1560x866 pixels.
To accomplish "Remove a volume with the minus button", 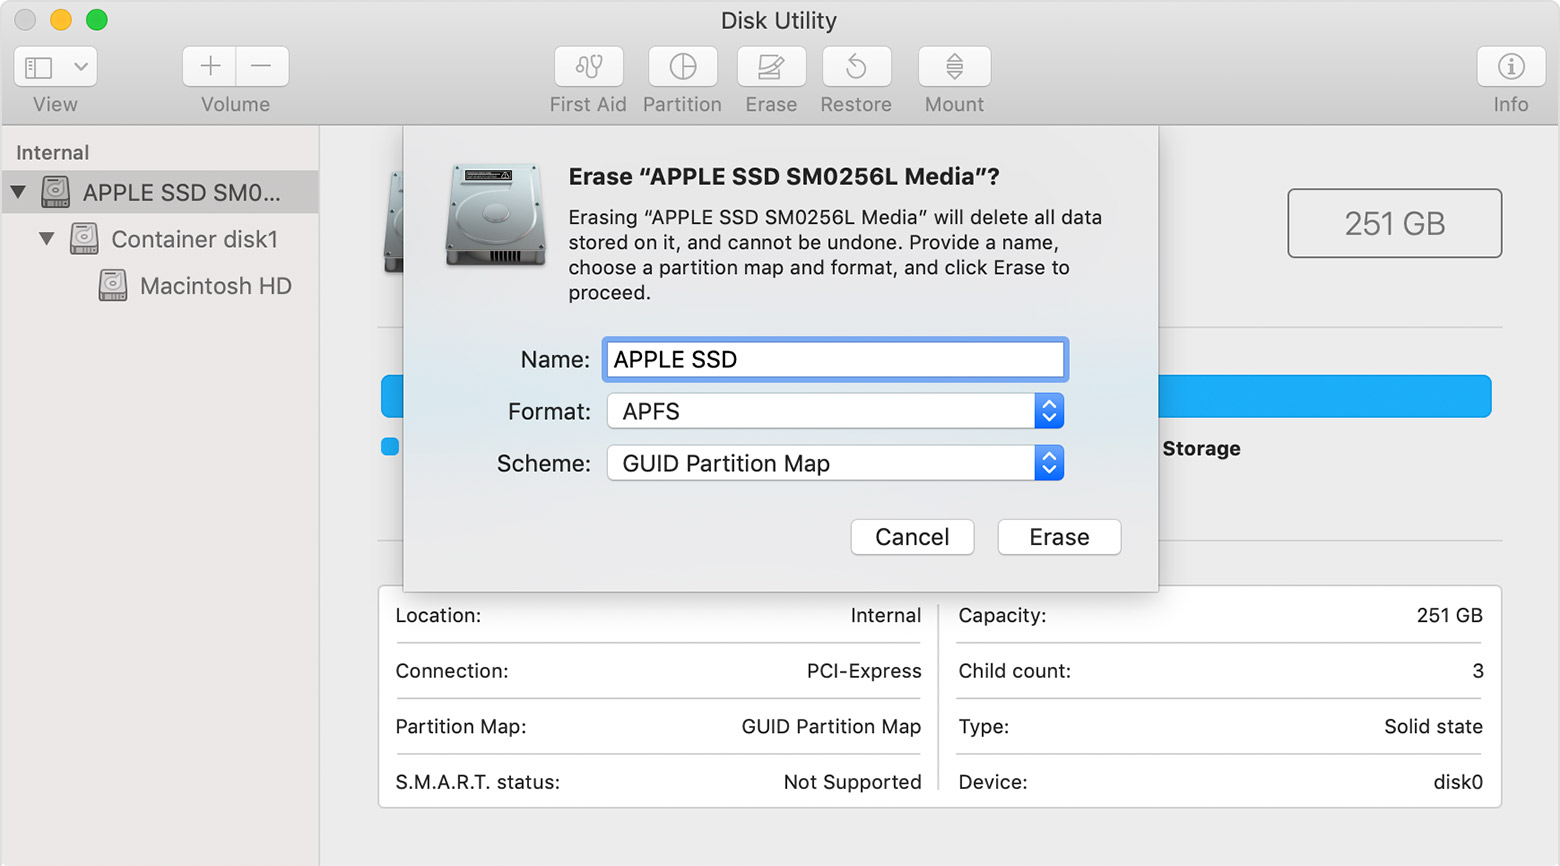I will (x=262, y=67).
